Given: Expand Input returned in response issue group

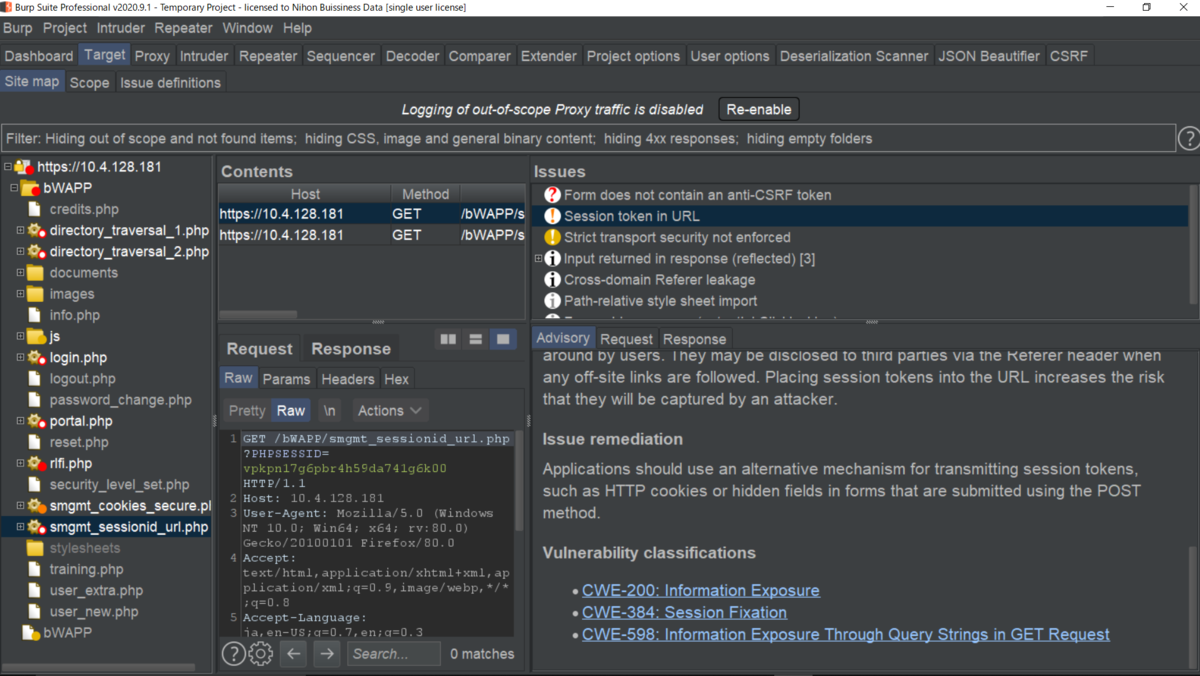Looking at the screenshot, I should click(538, 258).
